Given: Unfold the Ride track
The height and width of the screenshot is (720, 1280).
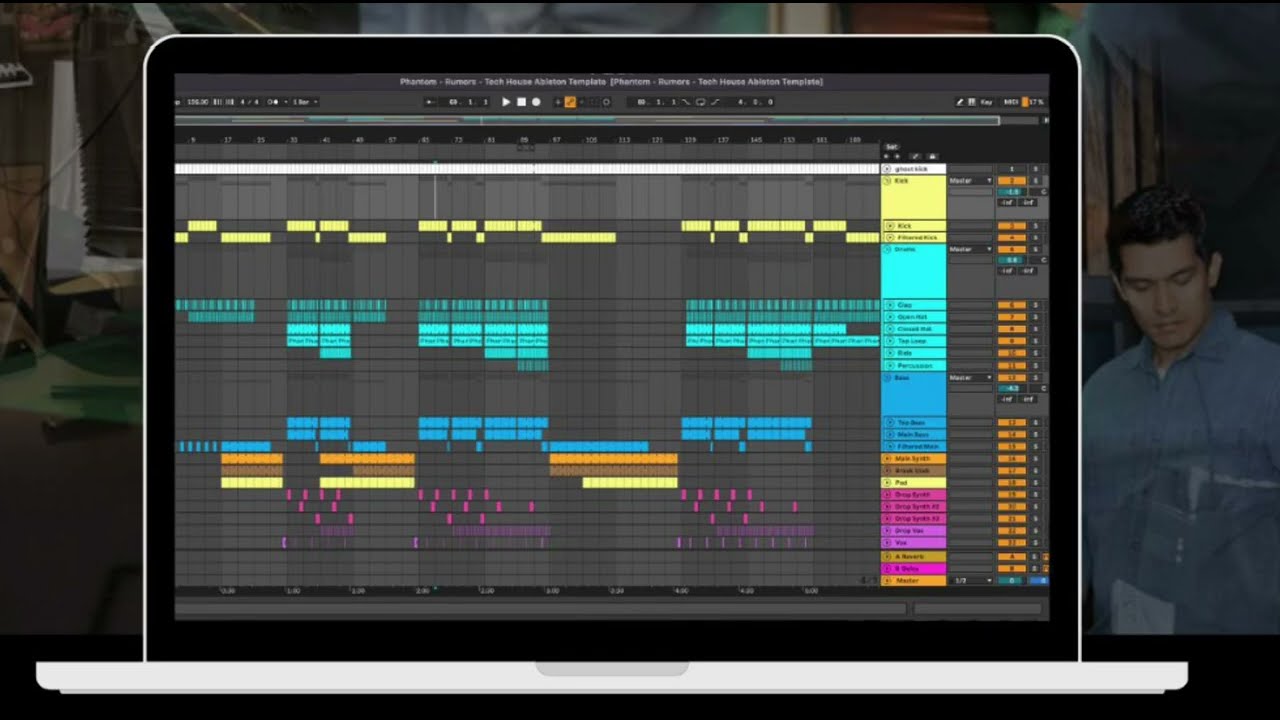Looking at the screenshot, I should pos(890,353).
